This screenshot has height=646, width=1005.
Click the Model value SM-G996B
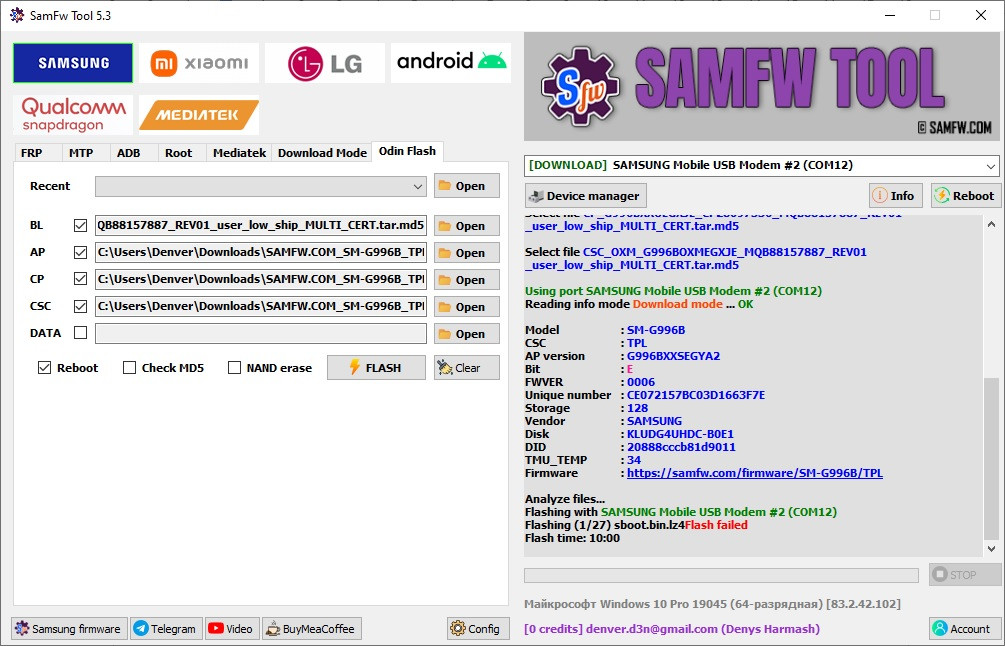[x=656, y=330]
